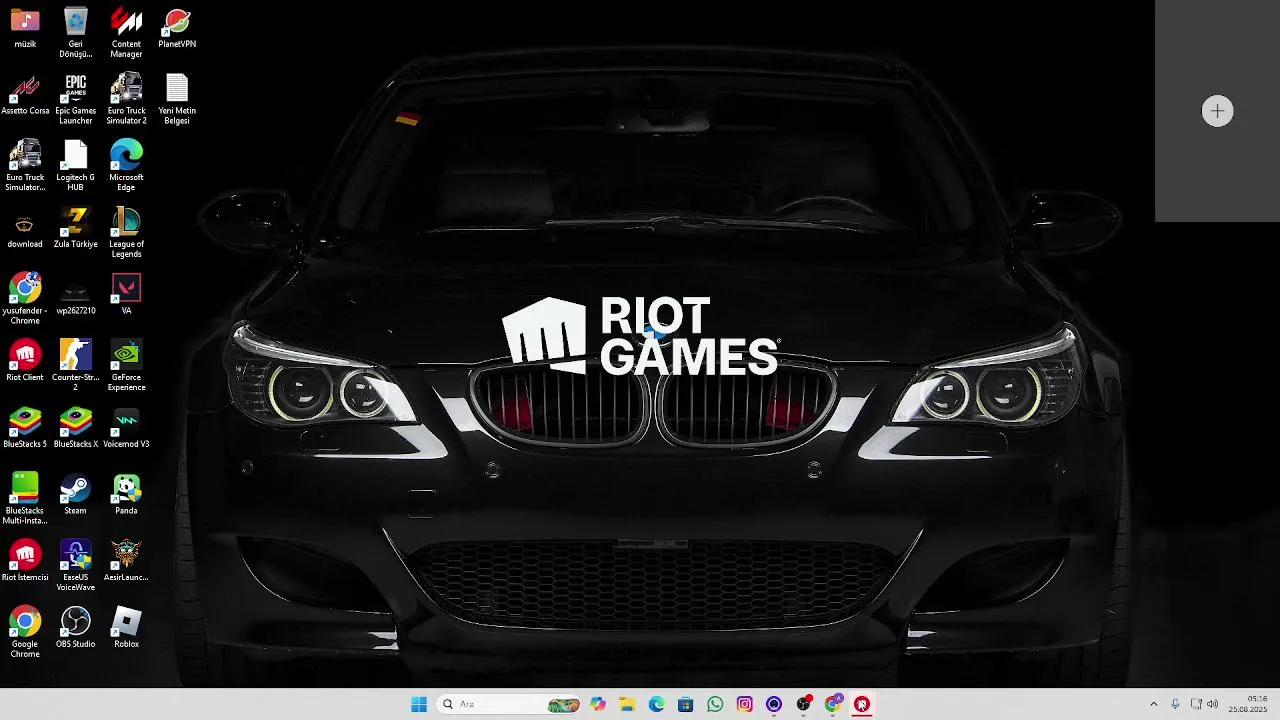The width and height of the screenshot is (1280, 720).
Task: Open the Euro Truck Simulator... truncated-label shortcut
Action: tap(25, 165)
